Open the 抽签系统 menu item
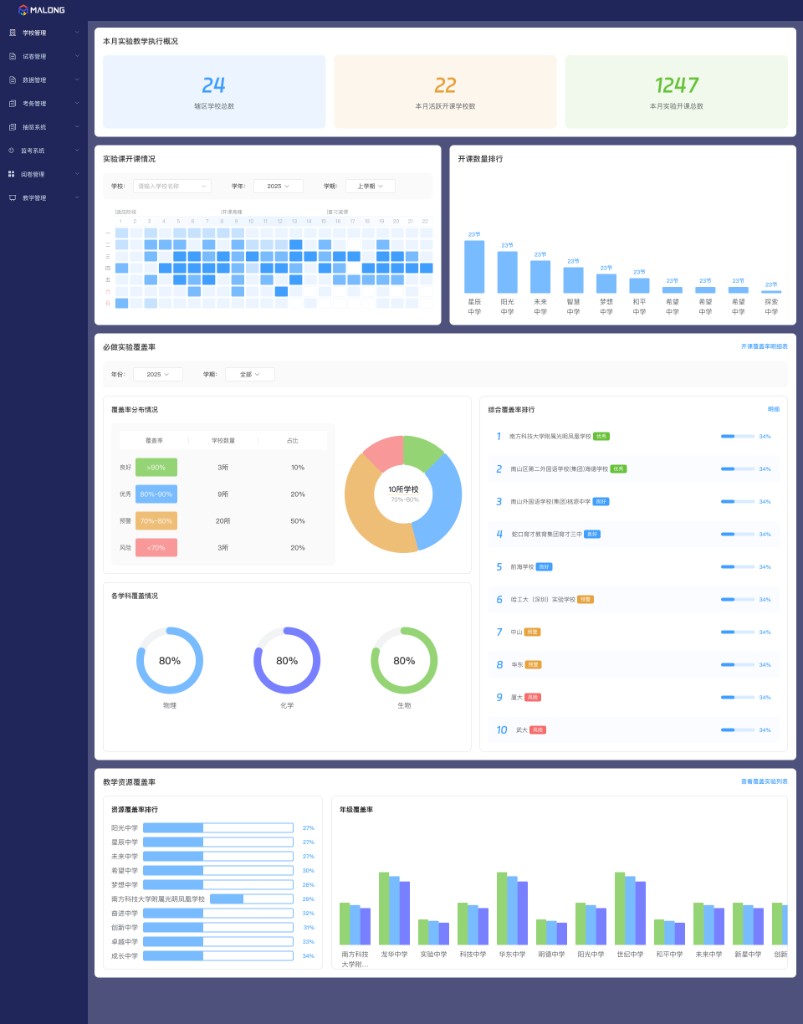The image size is (803, 1024). coord(44,127)
